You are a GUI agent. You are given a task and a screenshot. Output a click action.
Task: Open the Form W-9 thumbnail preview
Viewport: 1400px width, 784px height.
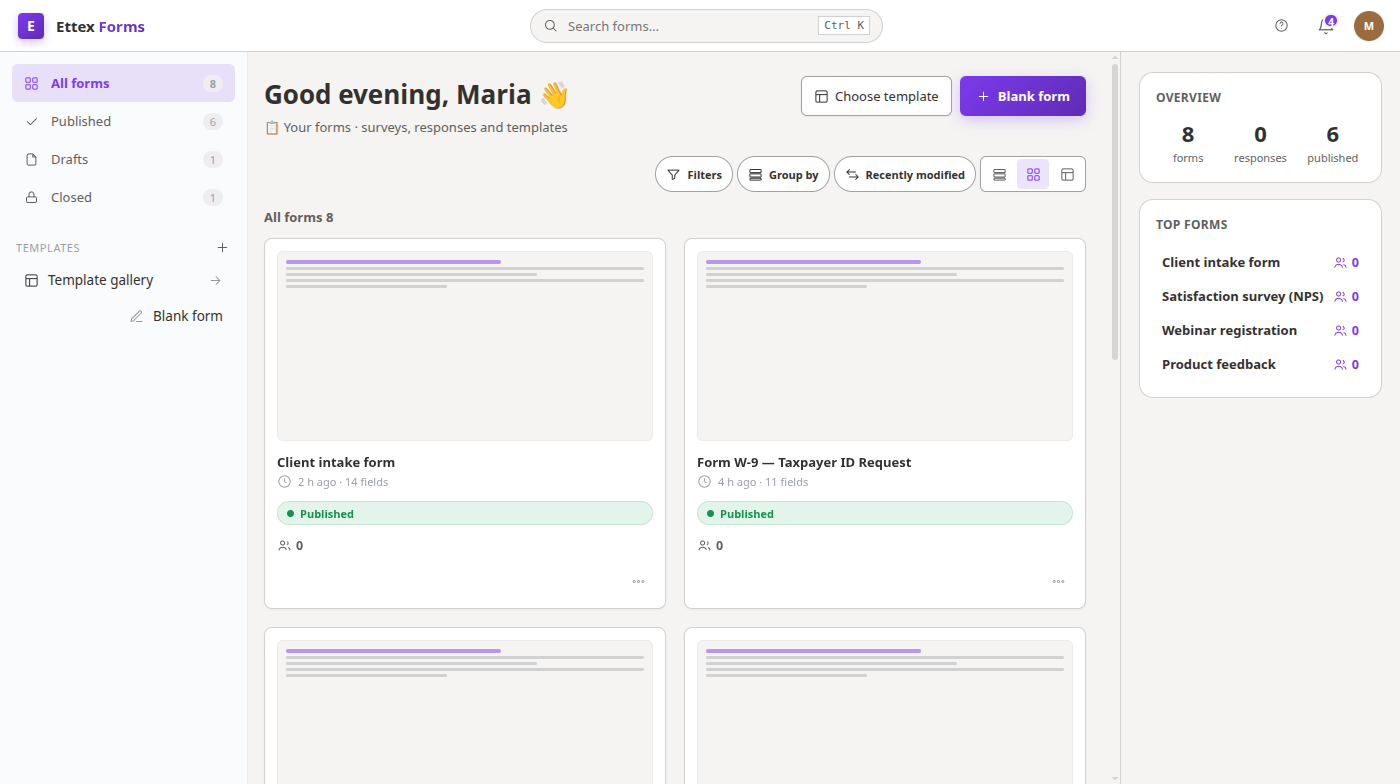point(885,346)
